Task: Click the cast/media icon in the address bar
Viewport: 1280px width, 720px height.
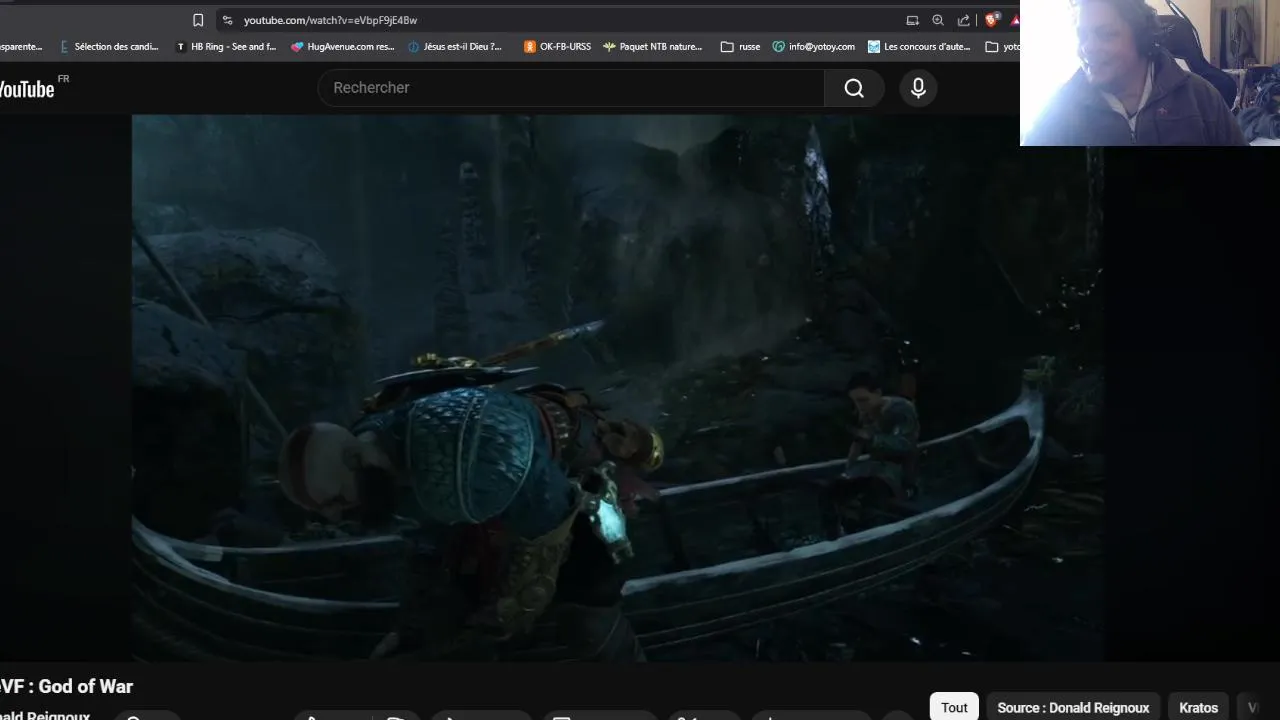Action: point(912,20)
